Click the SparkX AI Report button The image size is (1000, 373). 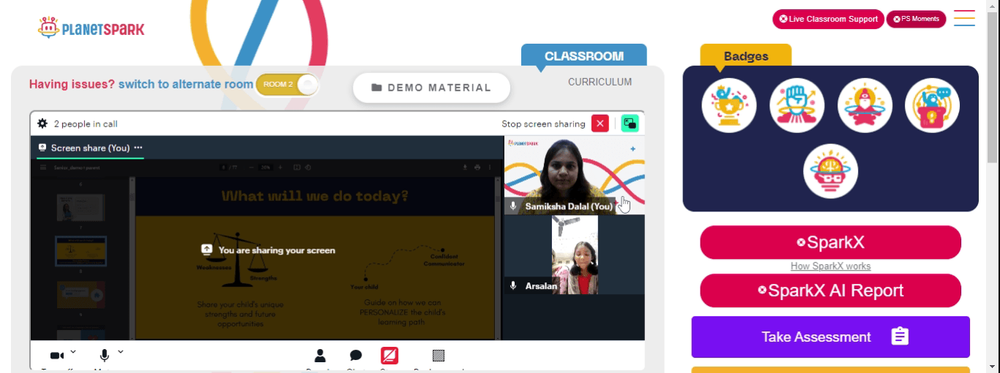click(830, 291)
